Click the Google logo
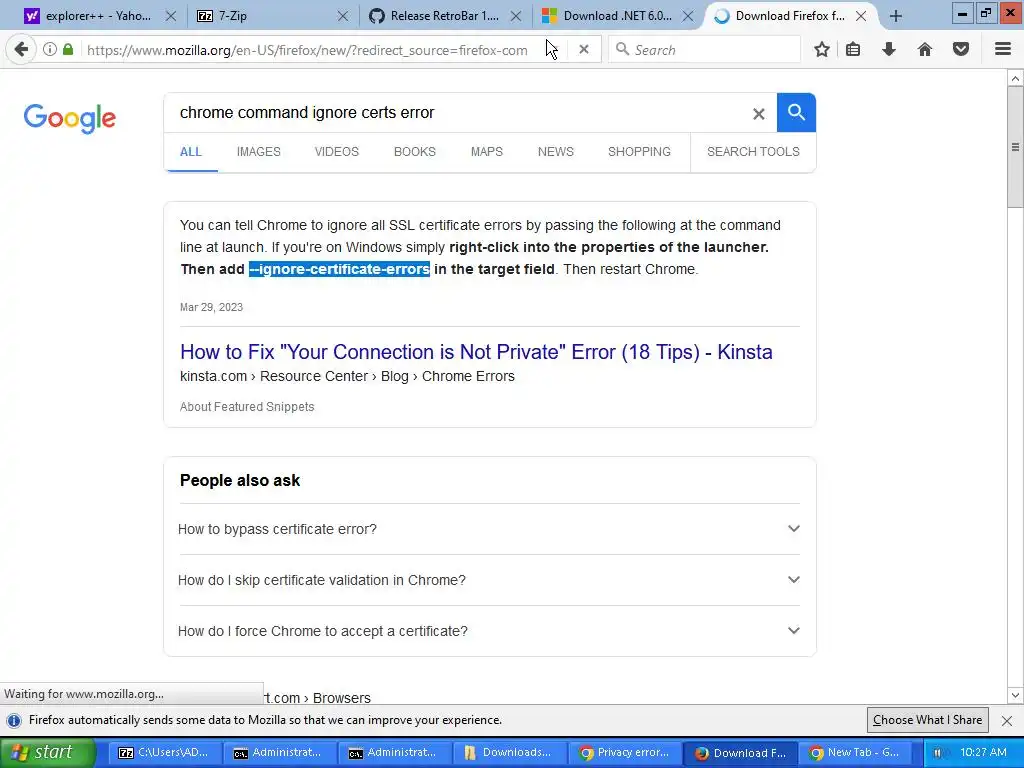This screenshot has width=1024, height=768. [x=70, y=118]
